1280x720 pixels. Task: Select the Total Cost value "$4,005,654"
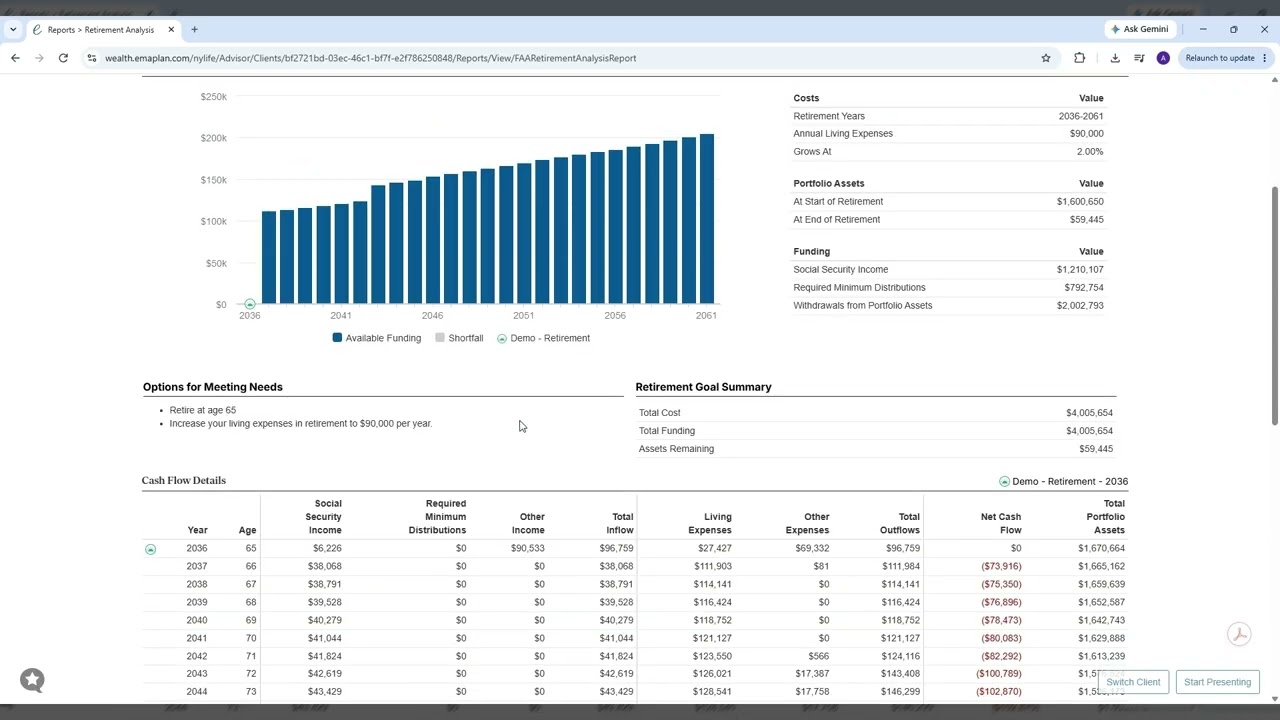click(x=1089, y=413)
